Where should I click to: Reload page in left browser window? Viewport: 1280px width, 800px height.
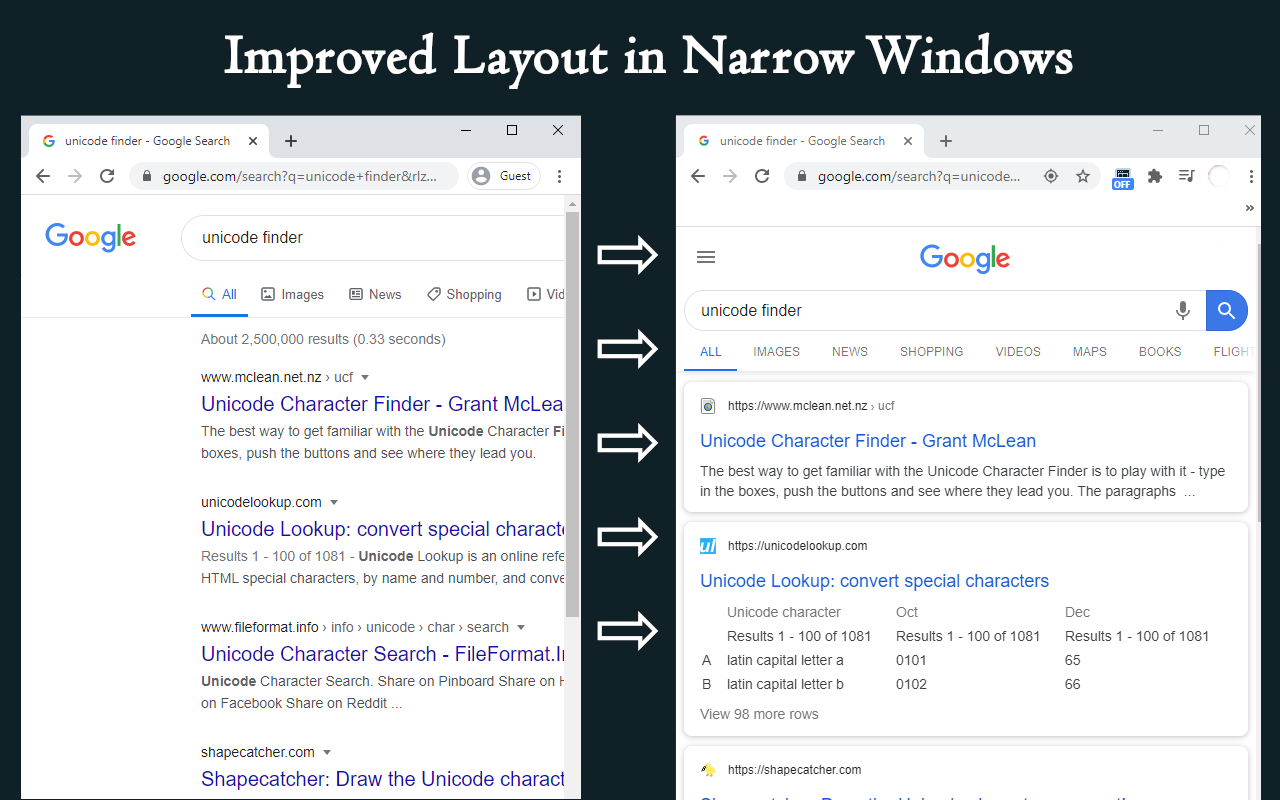[x=107, y=176]
